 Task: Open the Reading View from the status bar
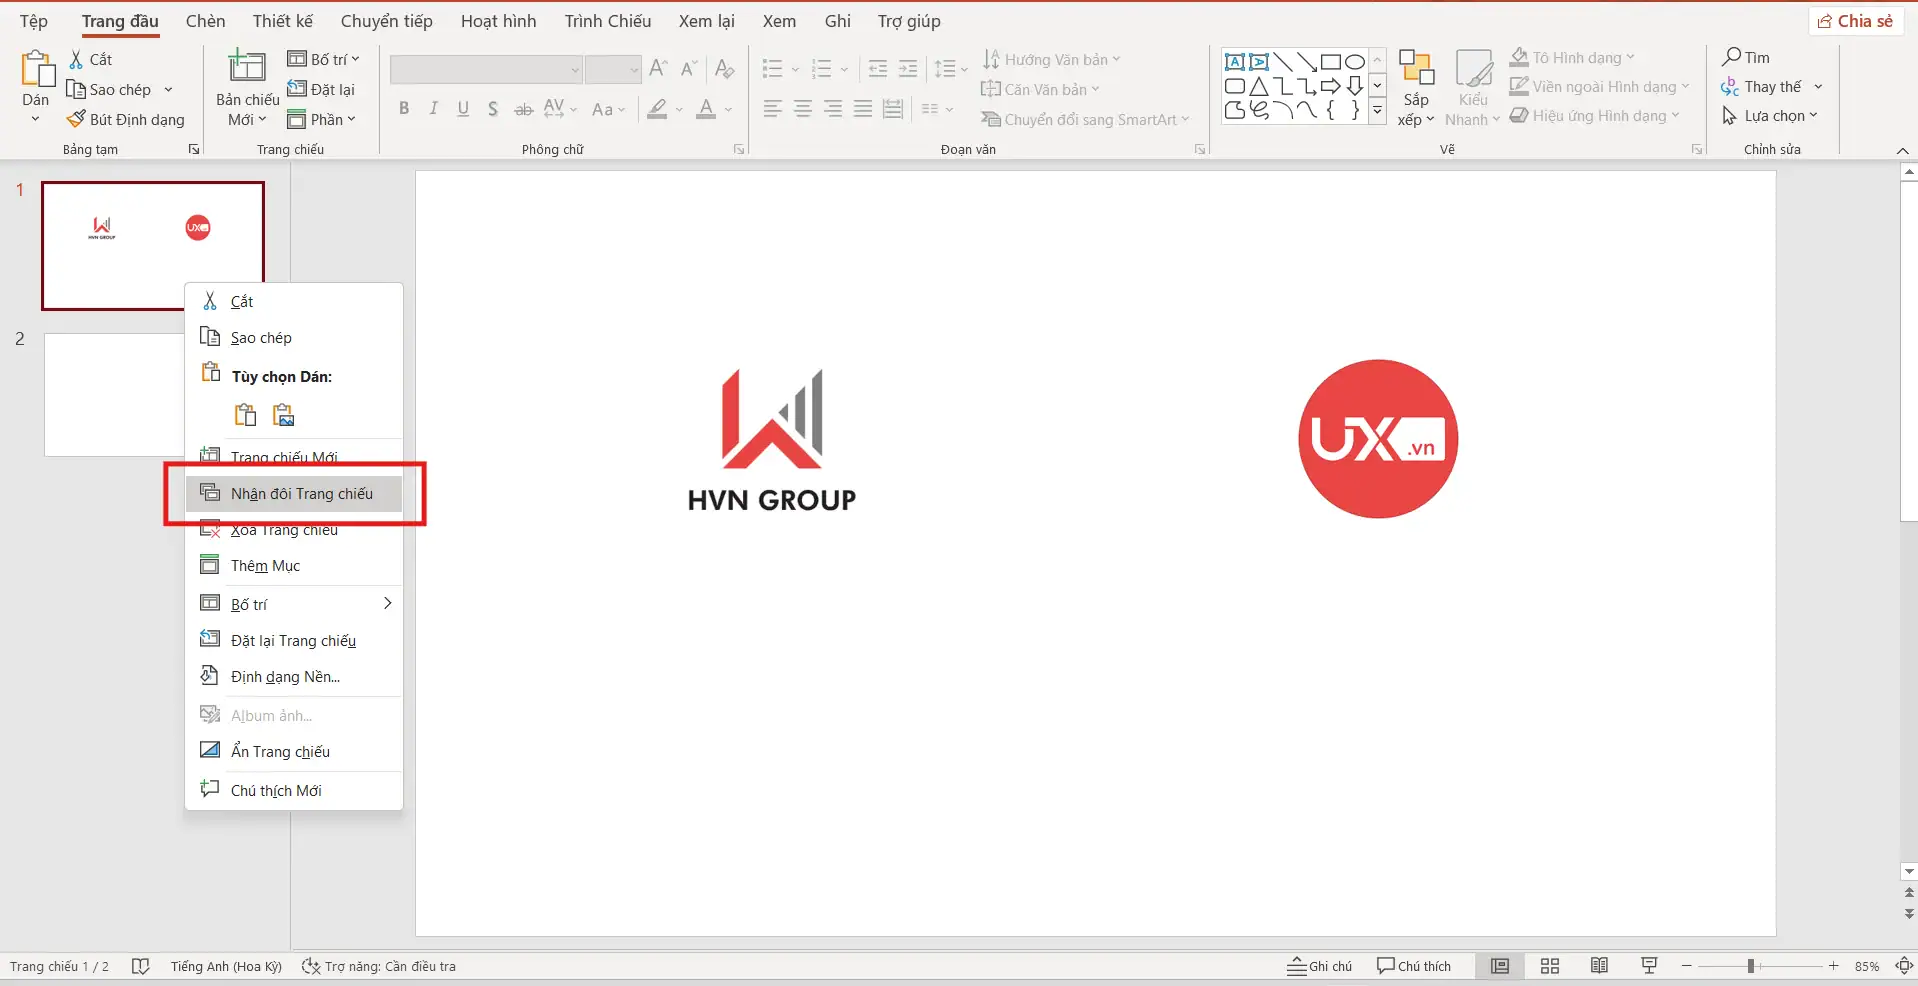click(x=1599, y=965)
